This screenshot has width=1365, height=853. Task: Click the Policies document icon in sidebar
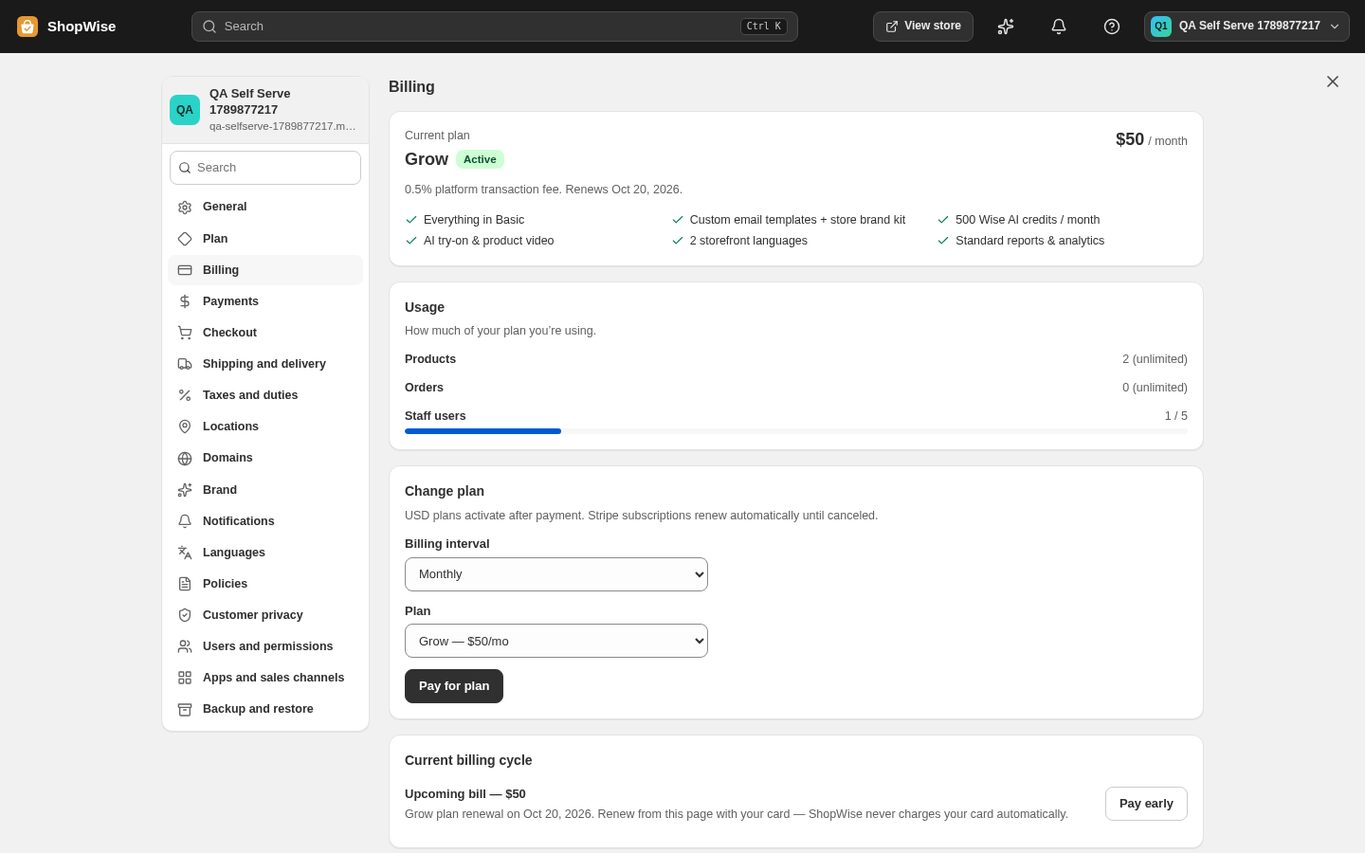[x=185, y=584]
